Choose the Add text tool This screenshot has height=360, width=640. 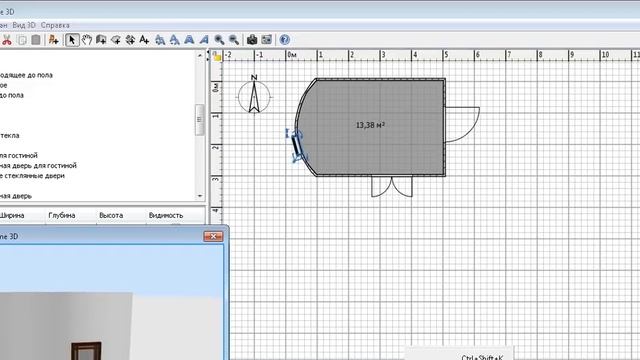[144, 40]
